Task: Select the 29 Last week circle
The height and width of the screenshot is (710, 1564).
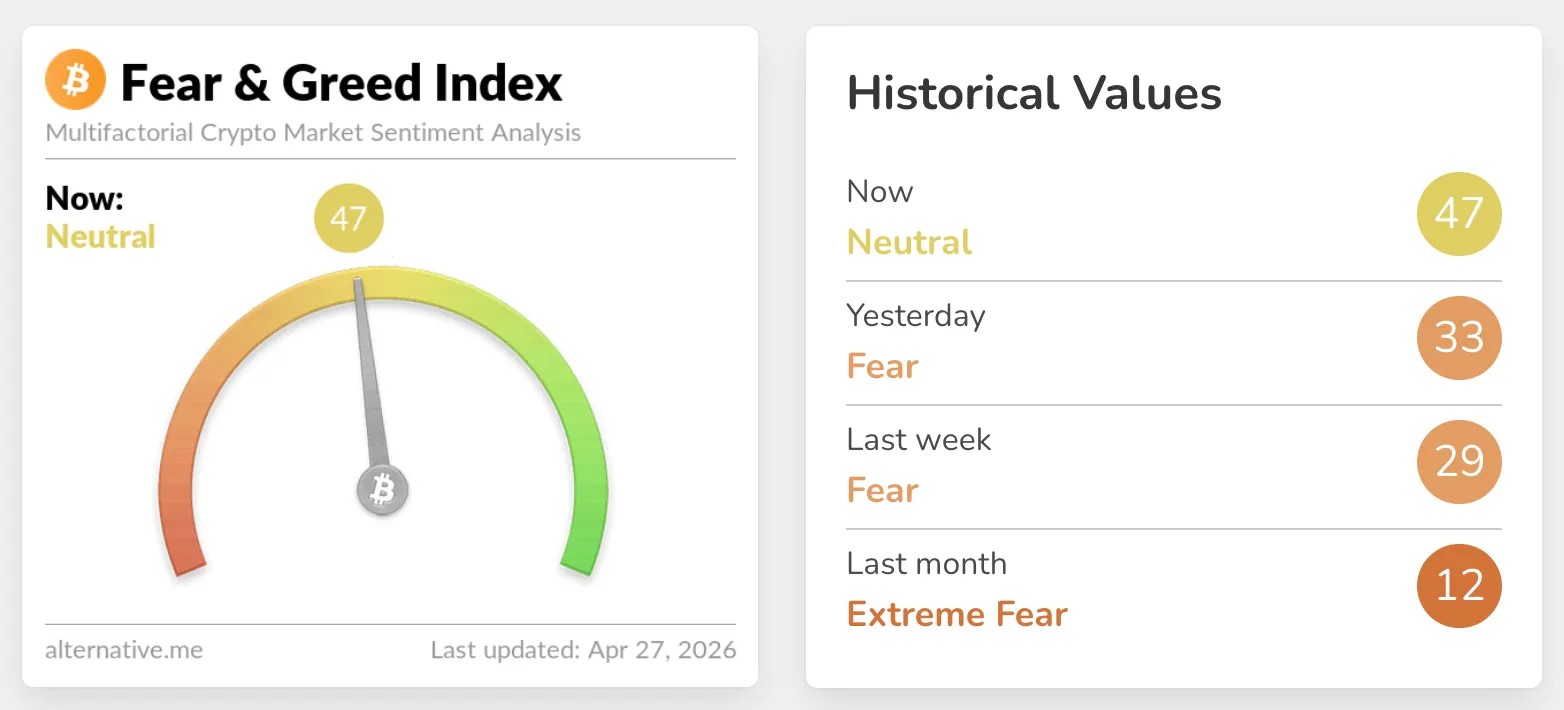Action: [x=1459, y=462]
